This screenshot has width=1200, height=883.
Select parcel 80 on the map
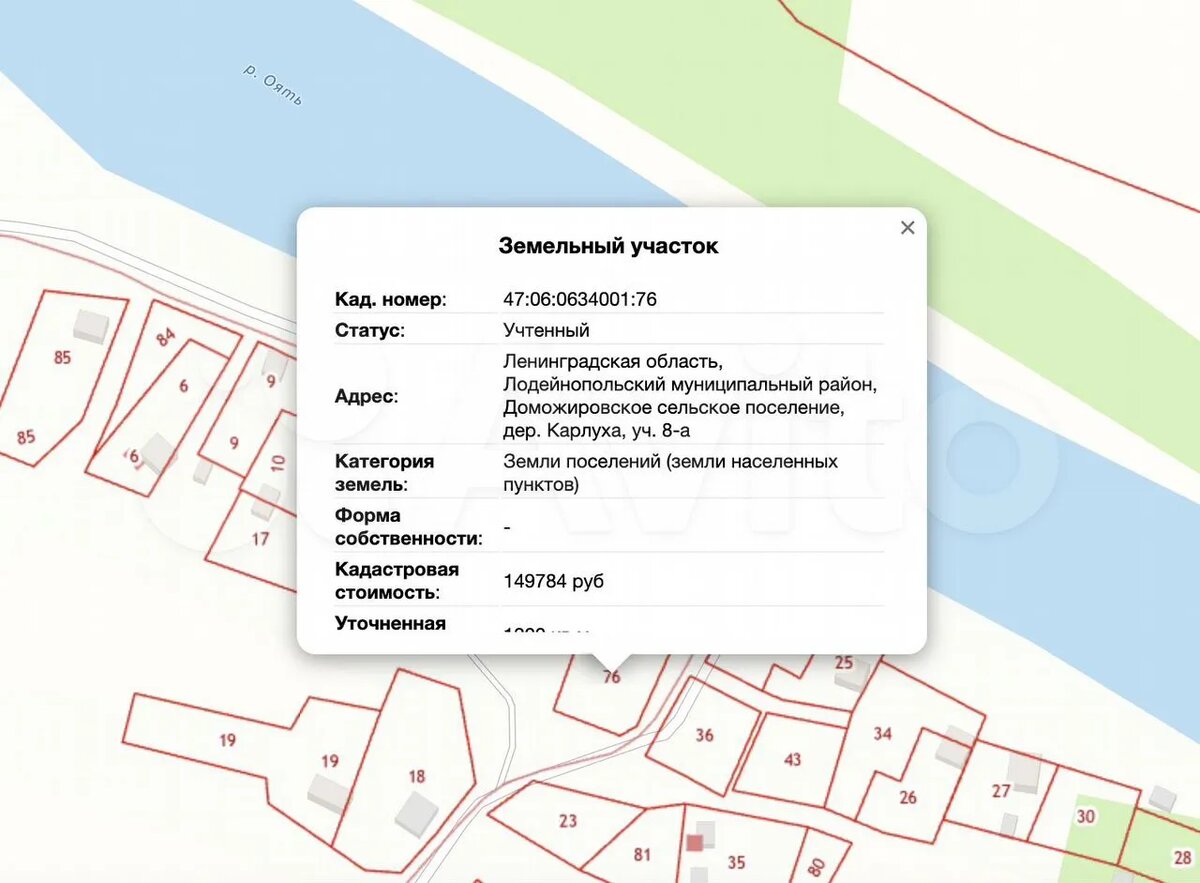815,866
